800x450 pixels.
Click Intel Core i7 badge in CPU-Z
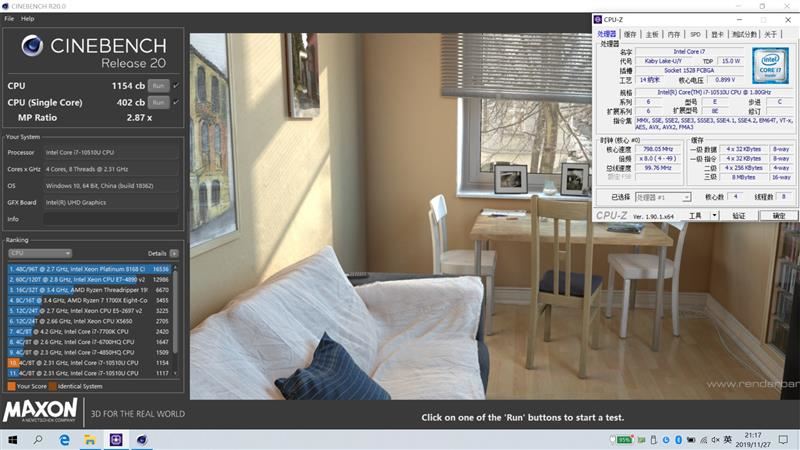[770, 65]
